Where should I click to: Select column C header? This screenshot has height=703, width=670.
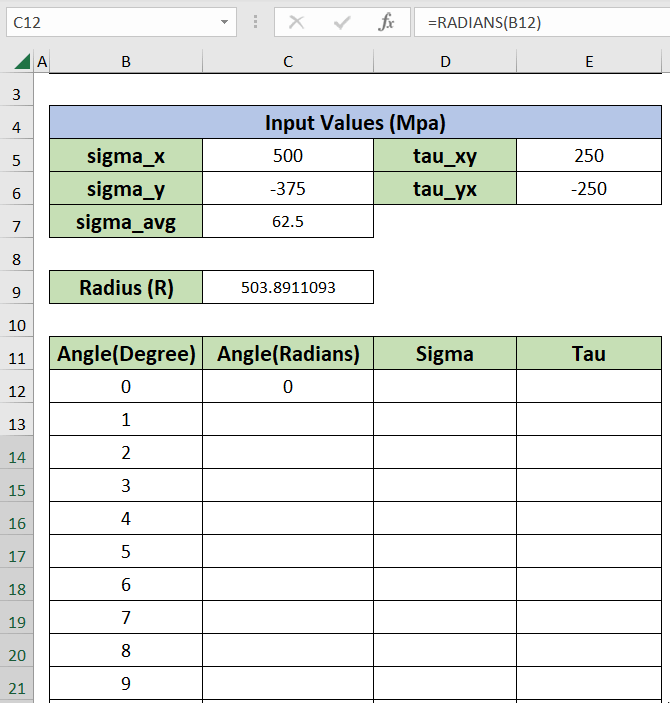288,62
